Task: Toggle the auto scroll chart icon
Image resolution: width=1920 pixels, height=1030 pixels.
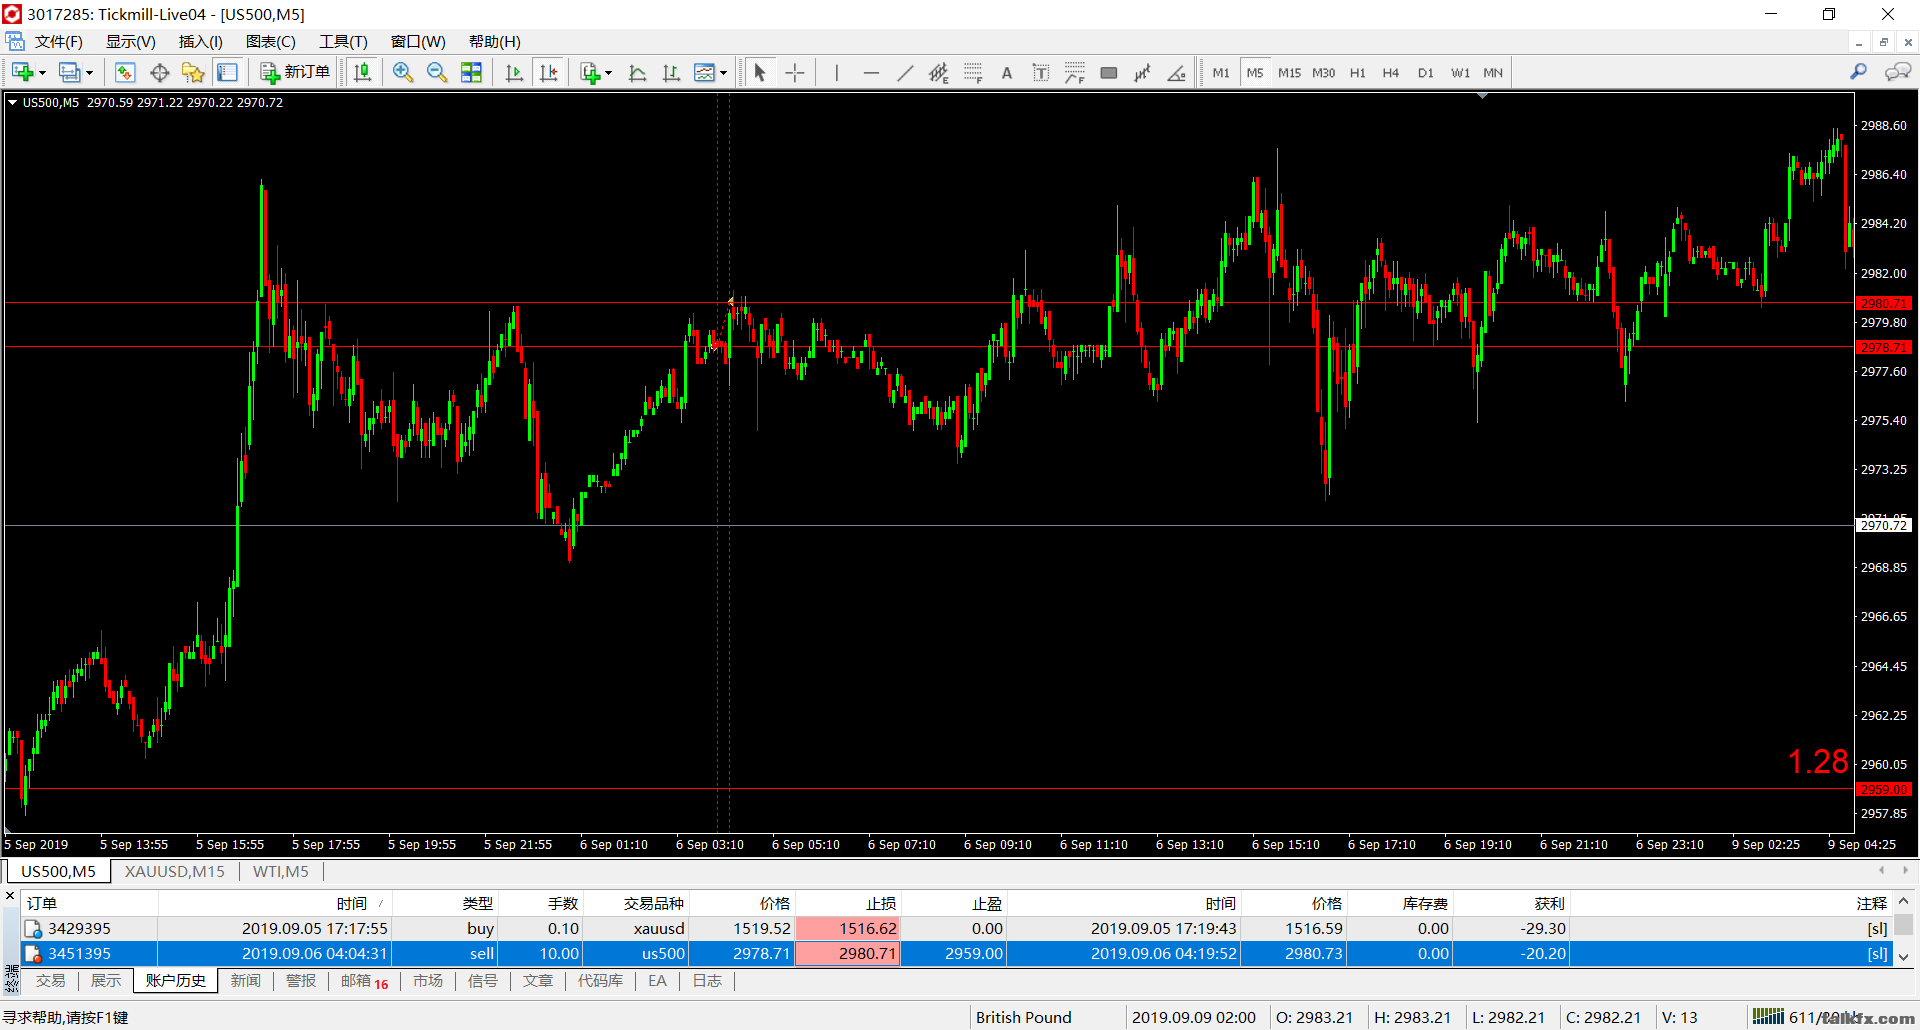Action: pyautogui.click(x=514, y=72)
